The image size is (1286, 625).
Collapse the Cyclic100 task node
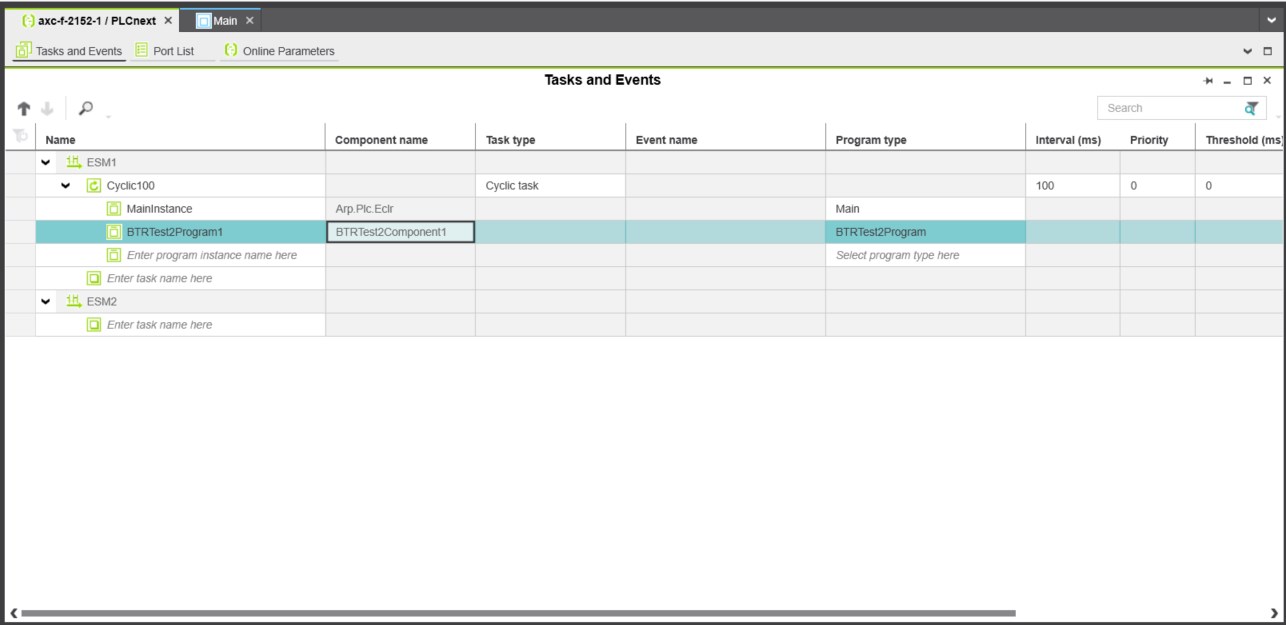[67, 185]
